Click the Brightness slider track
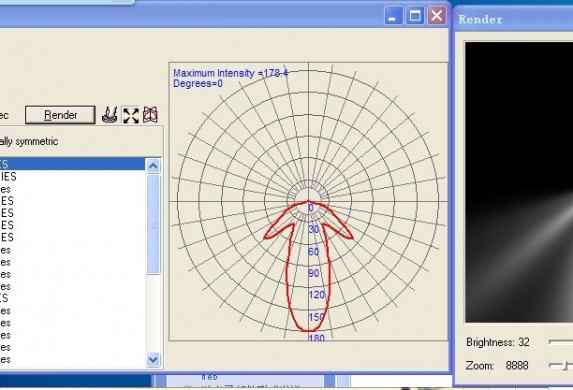 561,342
